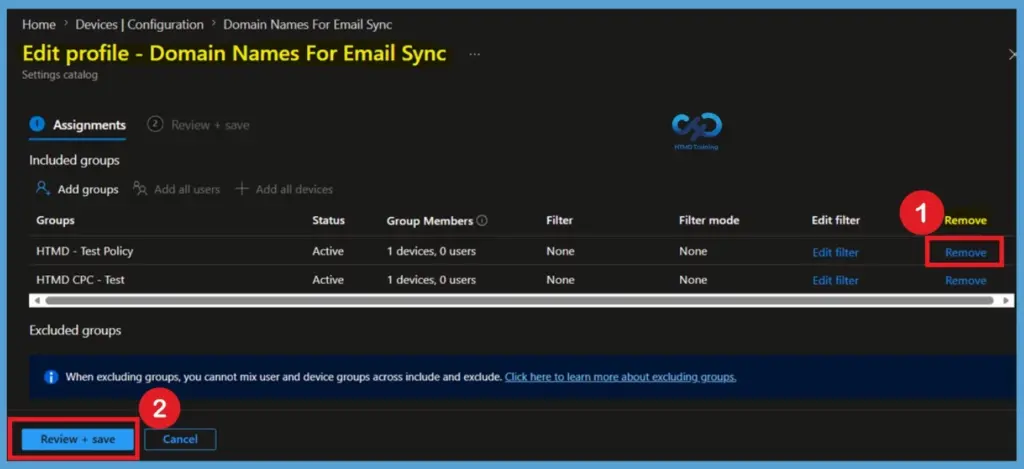Go to the Home breadcrumb
This screenshot has height=469, width=1024.
pos(38,25)
